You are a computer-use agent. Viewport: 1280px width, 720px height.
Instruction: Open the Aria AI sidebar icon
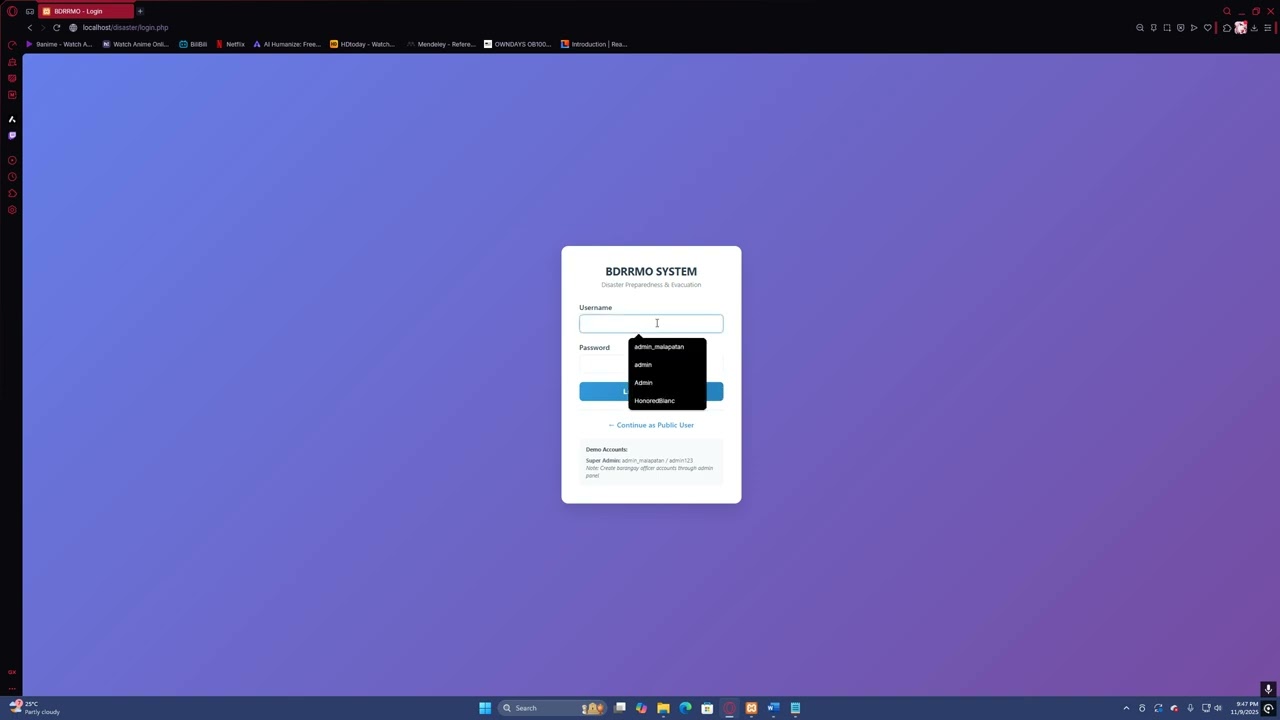point(12,119)
